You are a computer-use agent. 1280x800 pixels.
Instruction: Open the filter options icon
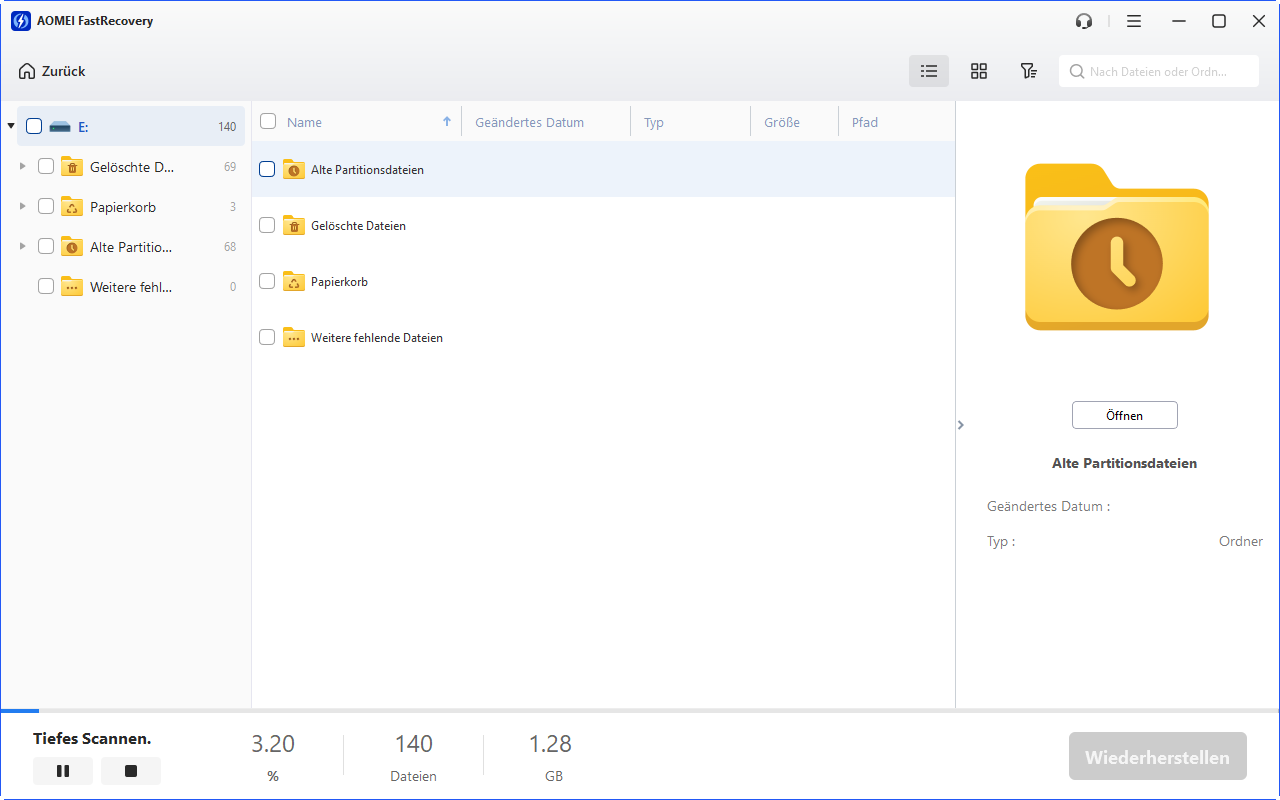(x=1028, y=71)
